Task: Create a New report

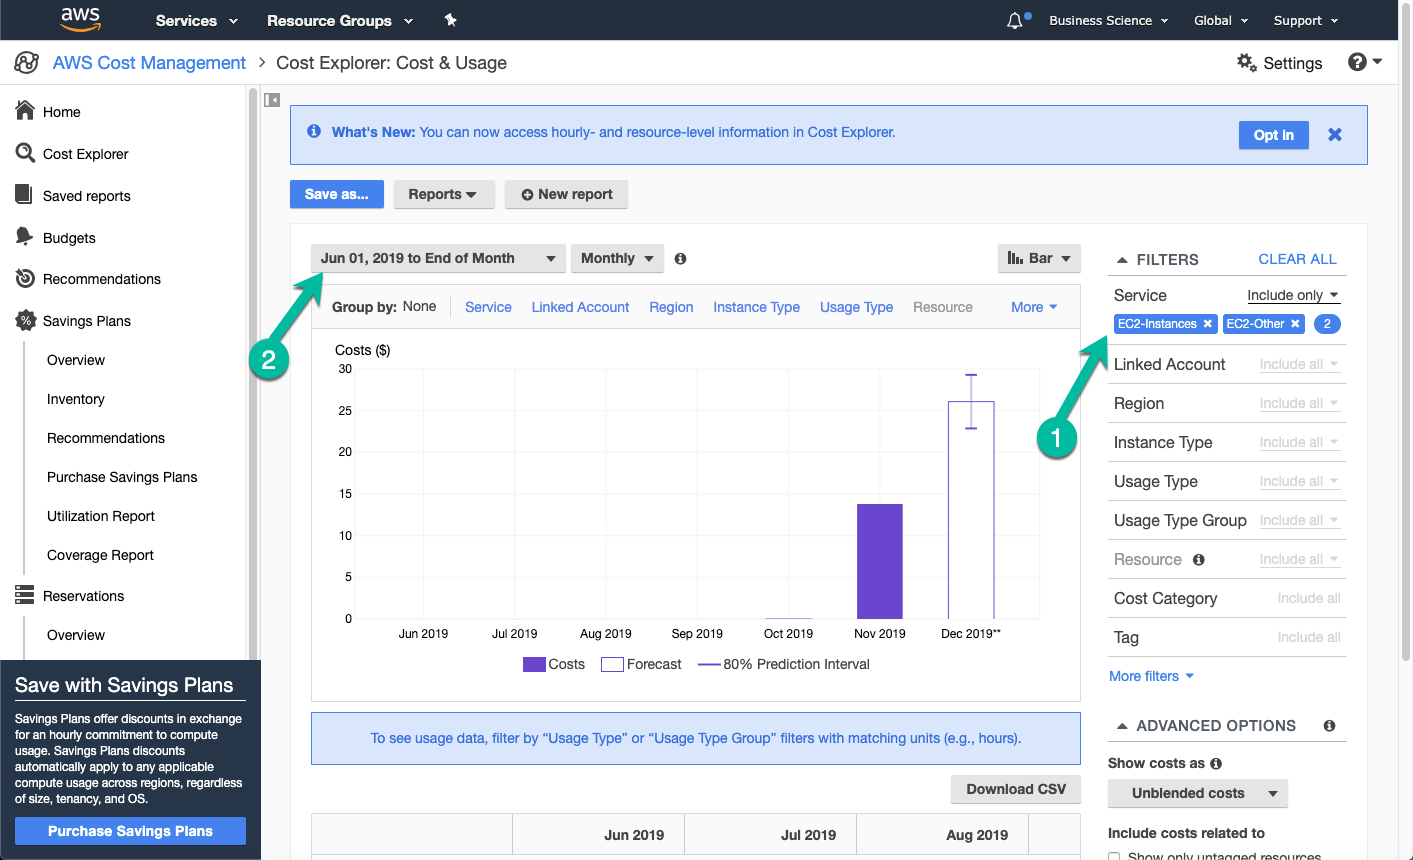Action: coord(566,194)
